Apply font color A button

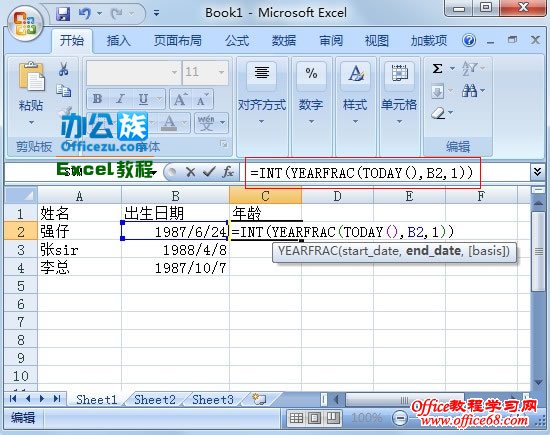point(169,123)
